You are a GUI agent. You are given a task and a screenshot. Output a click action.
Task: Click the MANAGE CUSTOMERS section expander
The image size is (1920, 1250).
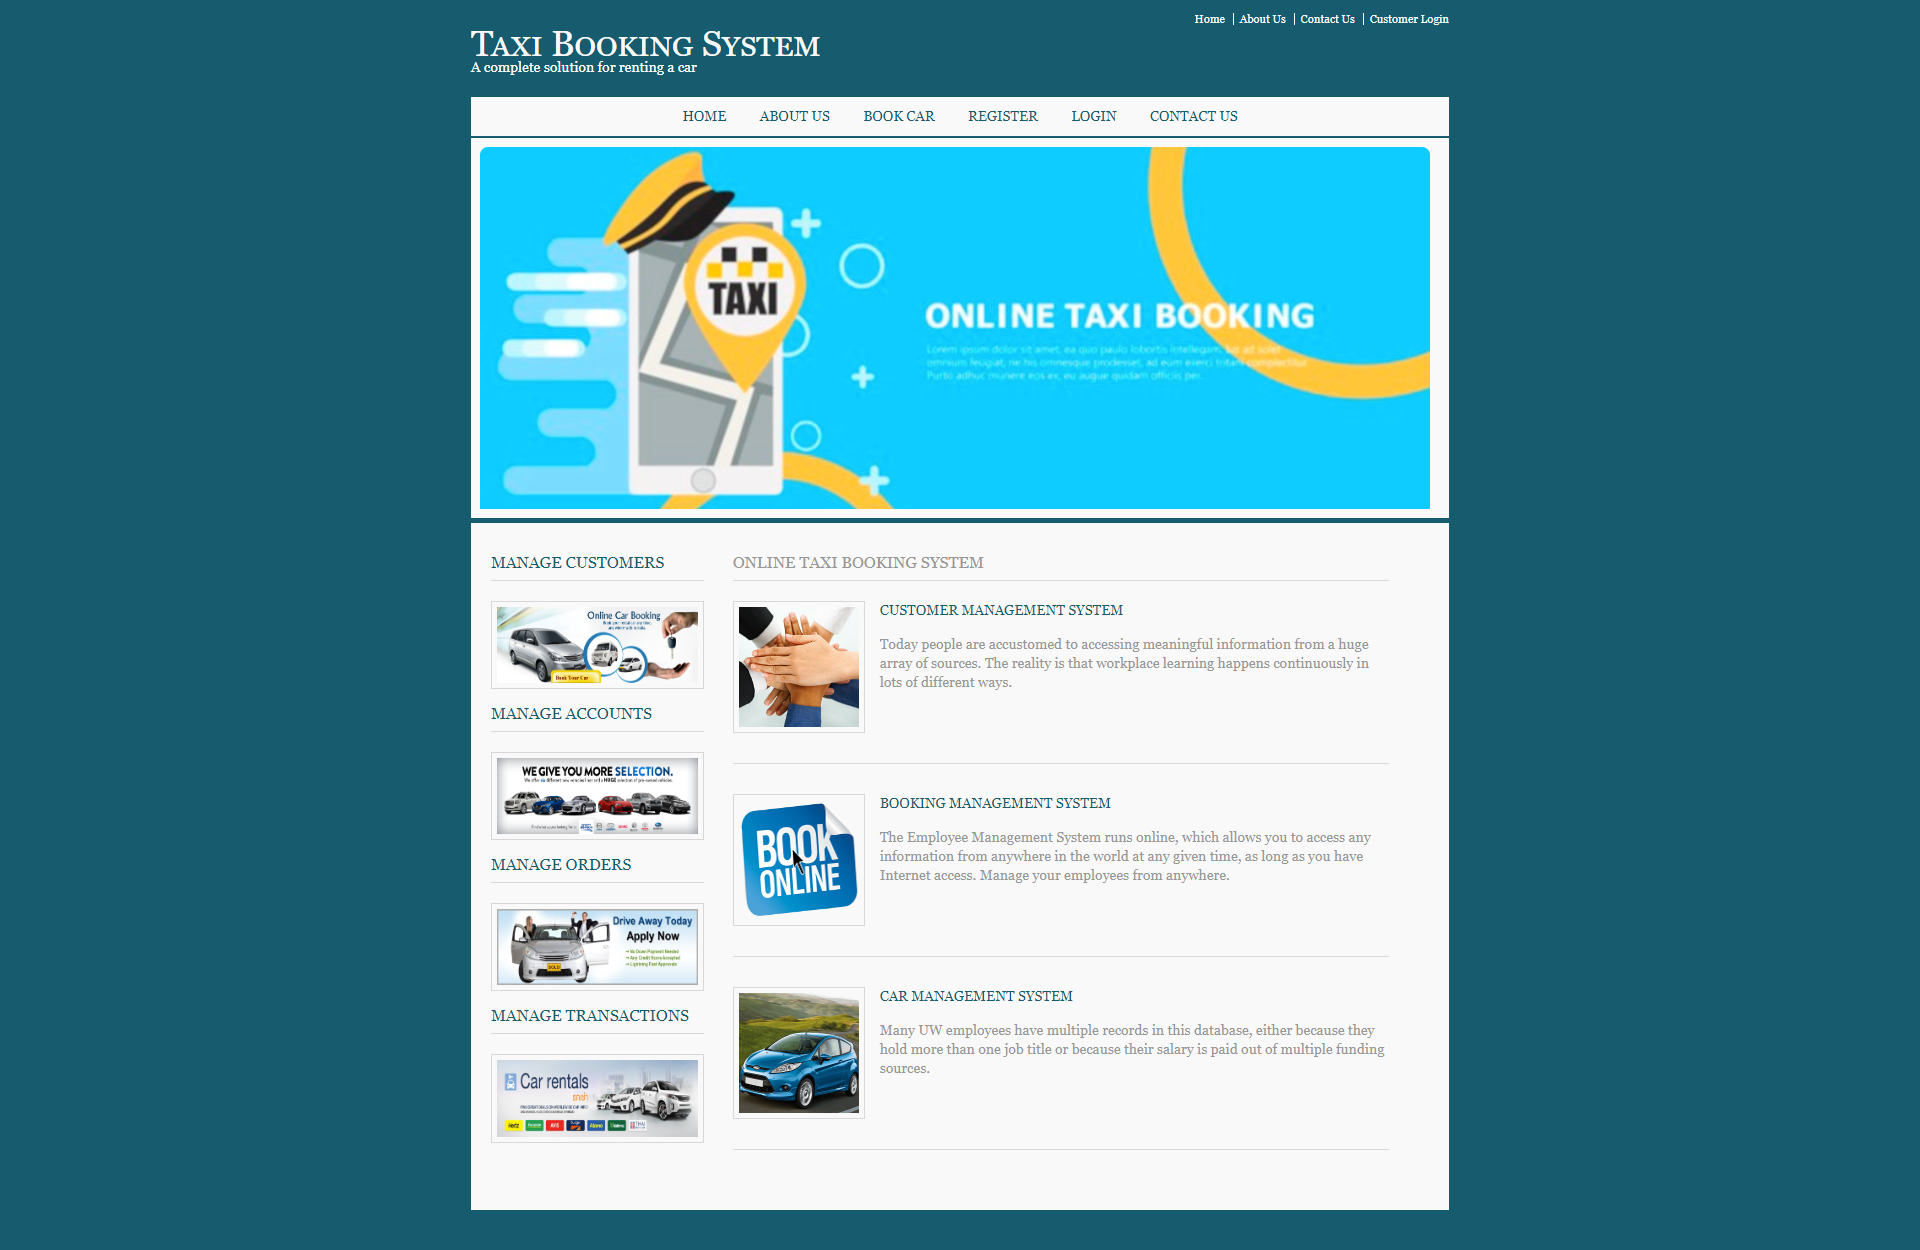coord(578,563)
